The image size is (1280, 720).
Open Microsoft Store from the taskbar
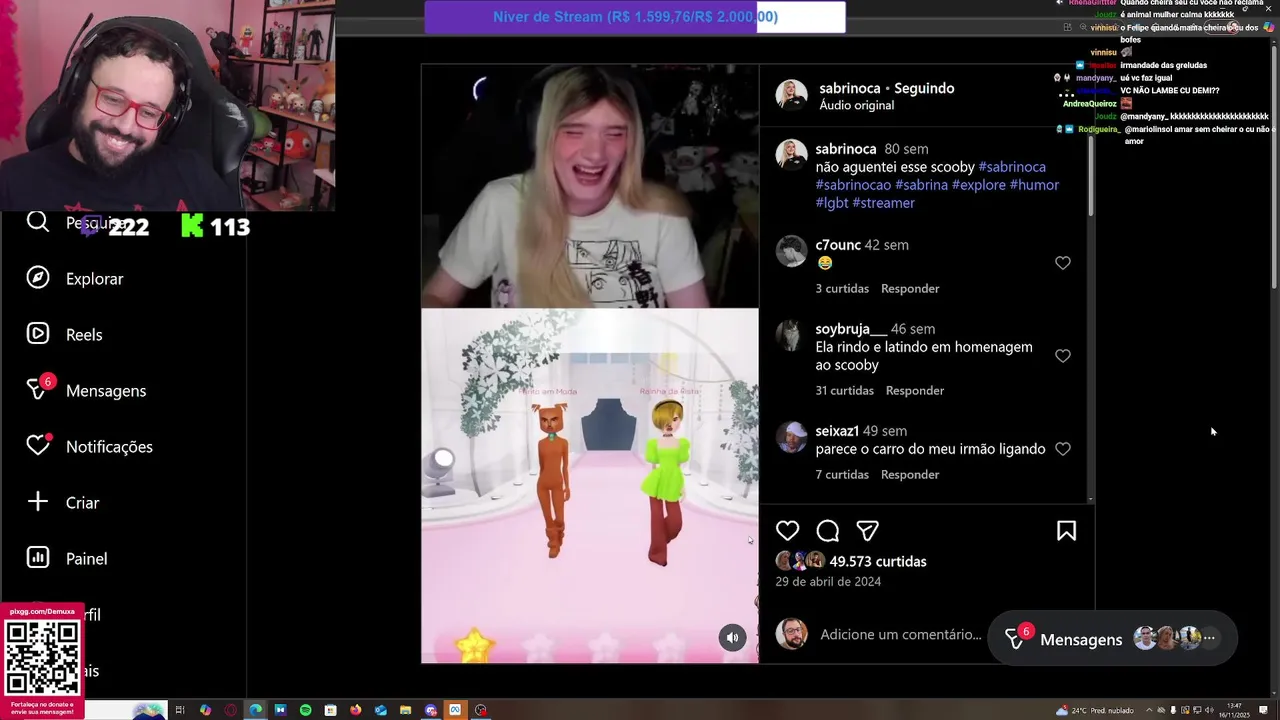(330, 710)
